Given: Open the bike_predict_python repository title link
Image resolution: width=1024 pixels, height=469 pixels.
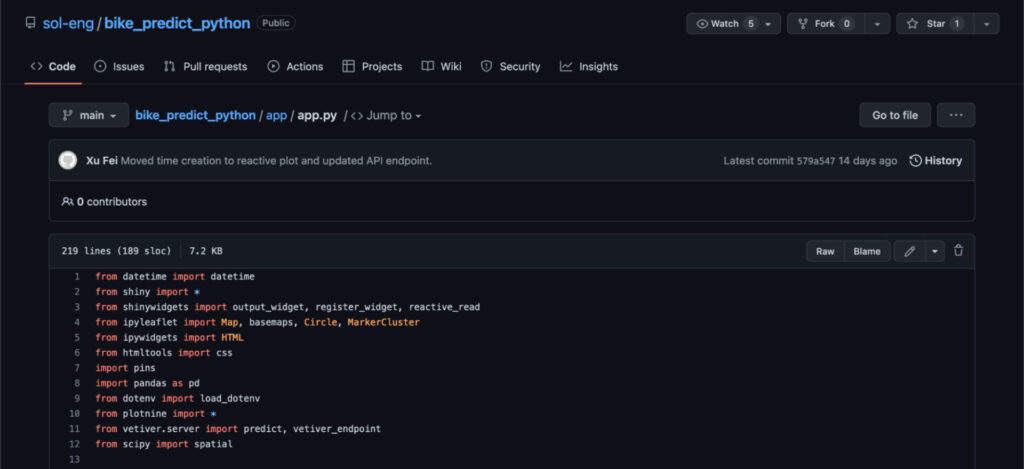Looking at the screenshot, I should pos(177,24).
